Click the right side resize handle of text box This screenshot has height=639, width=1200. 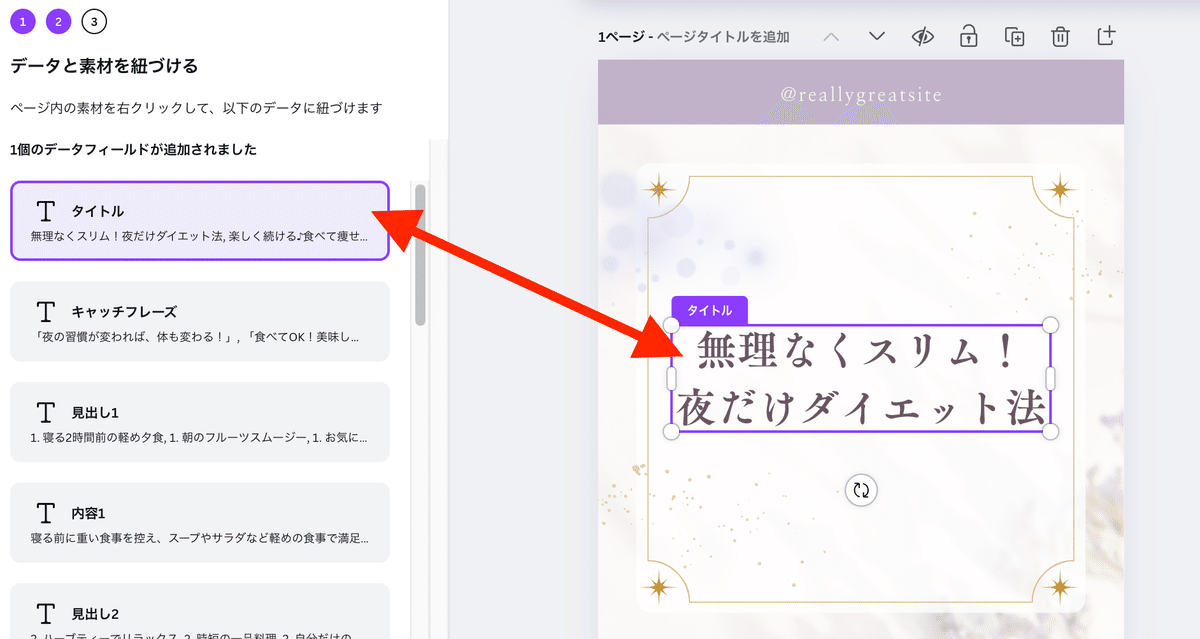(x=1050, y=378)
